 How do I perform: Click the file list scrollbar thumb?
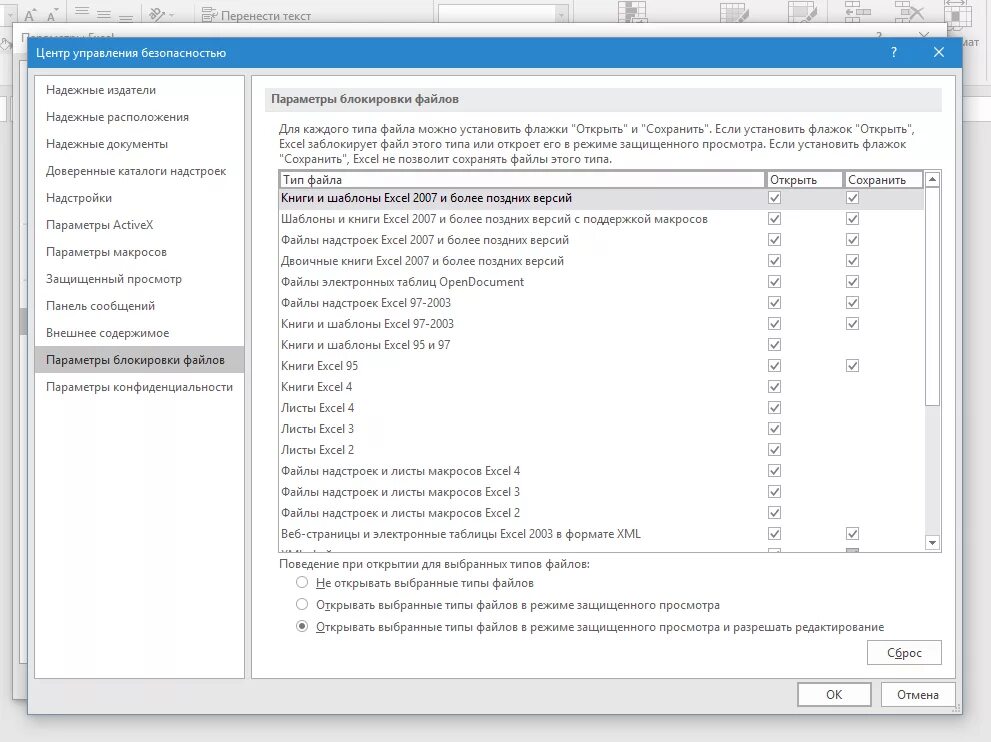[x=932, y=296]
